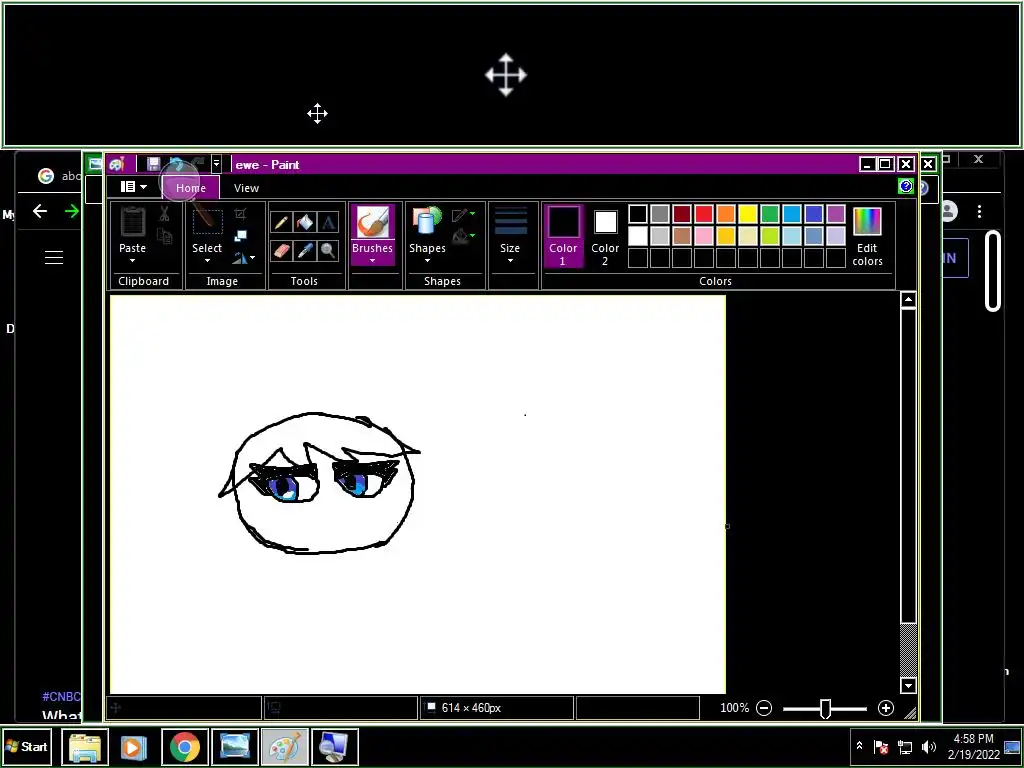
Task: Open the Paint file menu button
Action: point(134,187)
